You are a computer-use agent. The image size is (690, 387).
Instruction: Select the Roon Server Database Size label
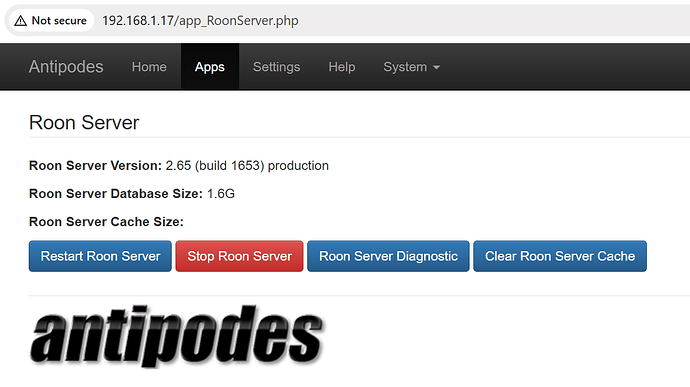pyautogui.click(x=116, y=194)
